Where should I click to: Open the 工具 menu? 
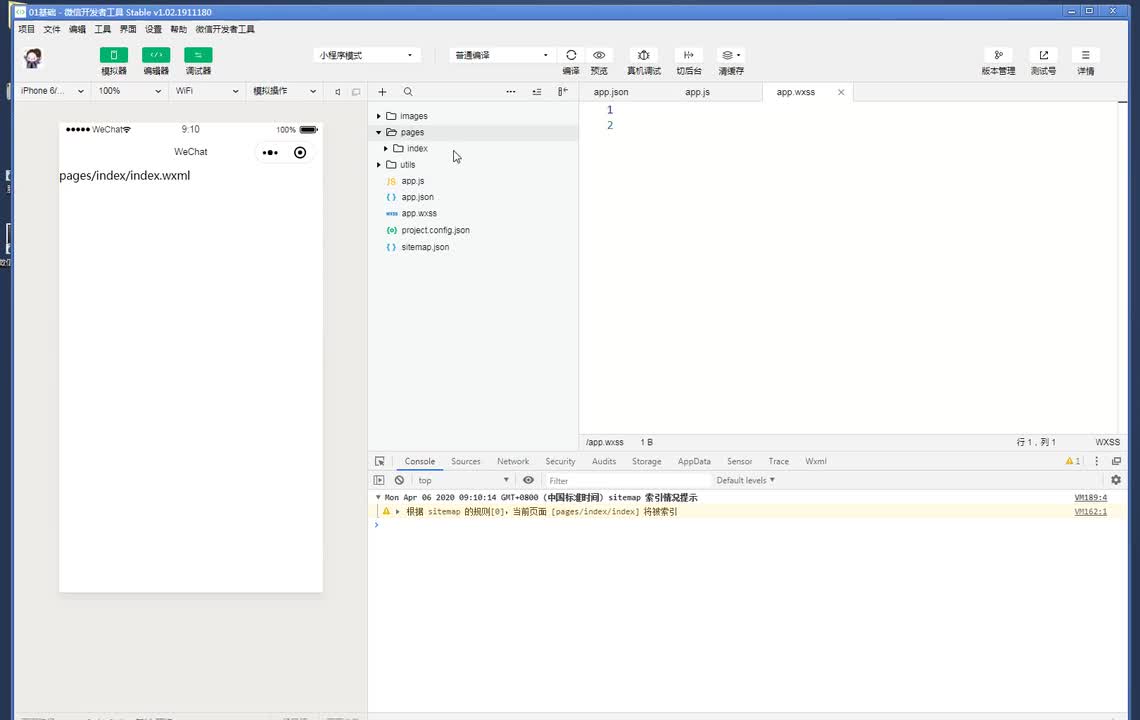(103, 29)
